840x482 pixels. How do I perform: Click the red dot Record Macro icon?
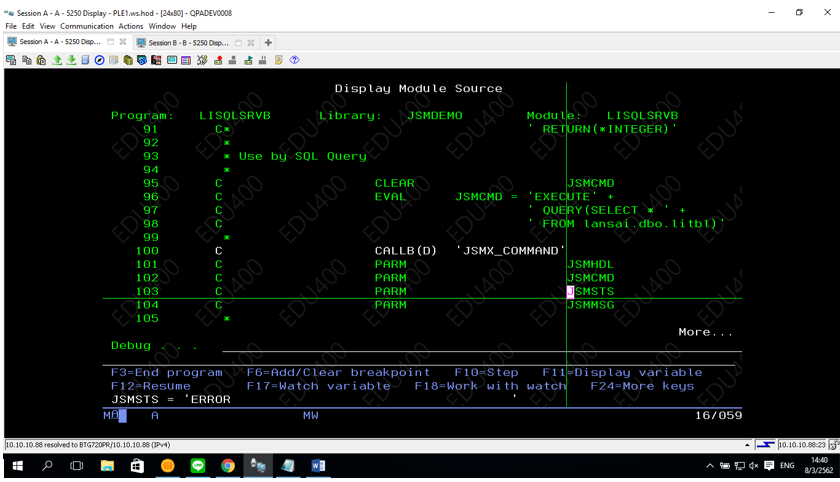click(x=218, y=60)
